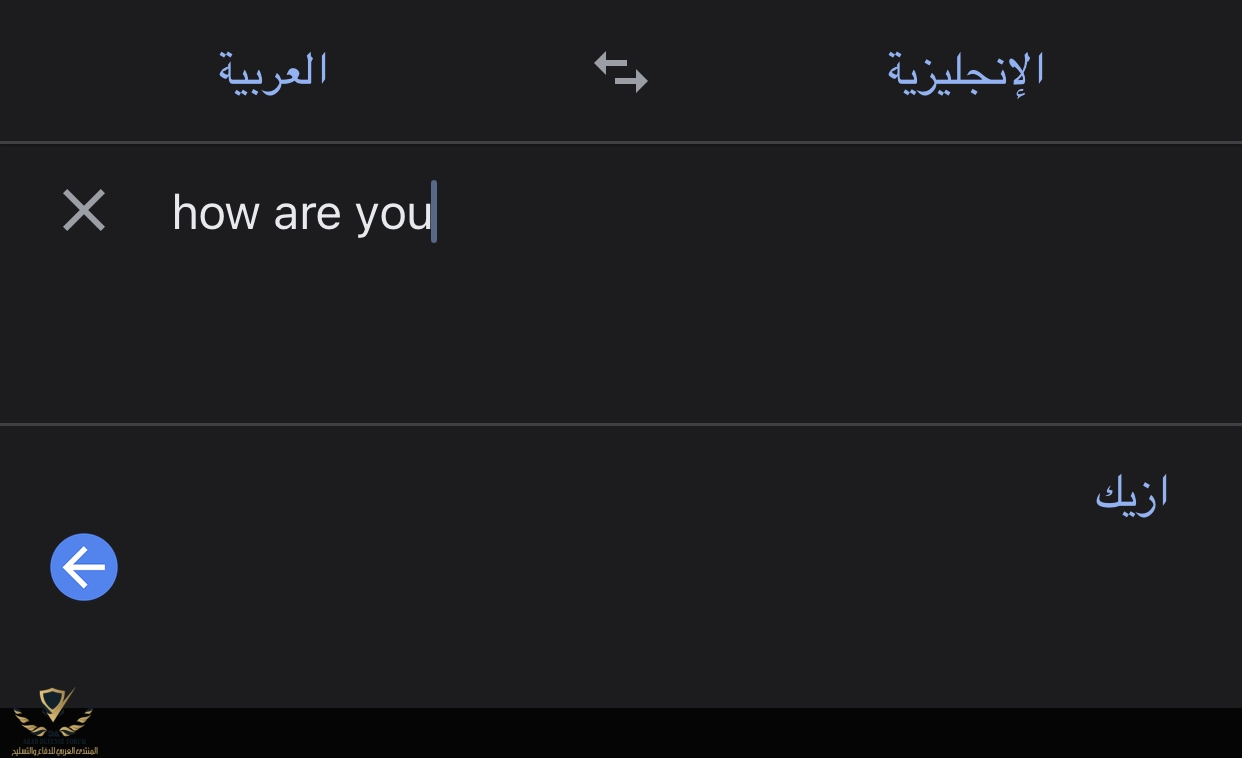
Task: Place cursor on the word "you"
Action: (393, 216)
